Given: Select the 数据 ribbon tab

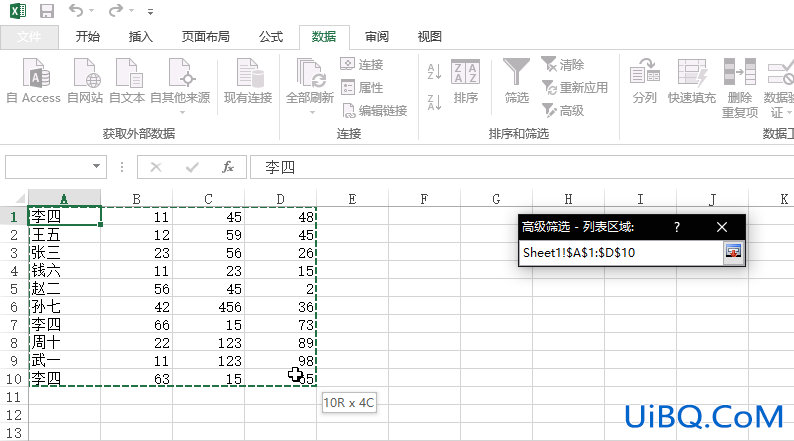Looking at the screenshot, I should [x=324, y=37].
